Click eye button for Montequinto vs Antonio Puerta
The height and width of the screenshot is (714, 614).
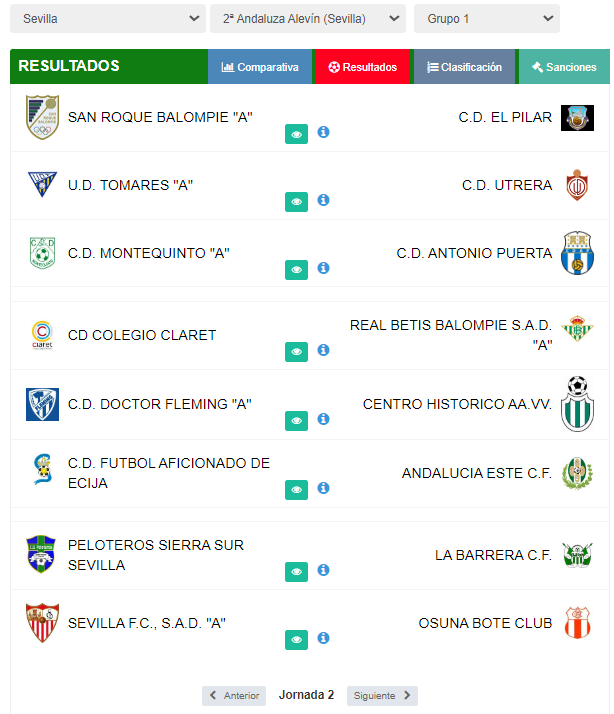297,270
